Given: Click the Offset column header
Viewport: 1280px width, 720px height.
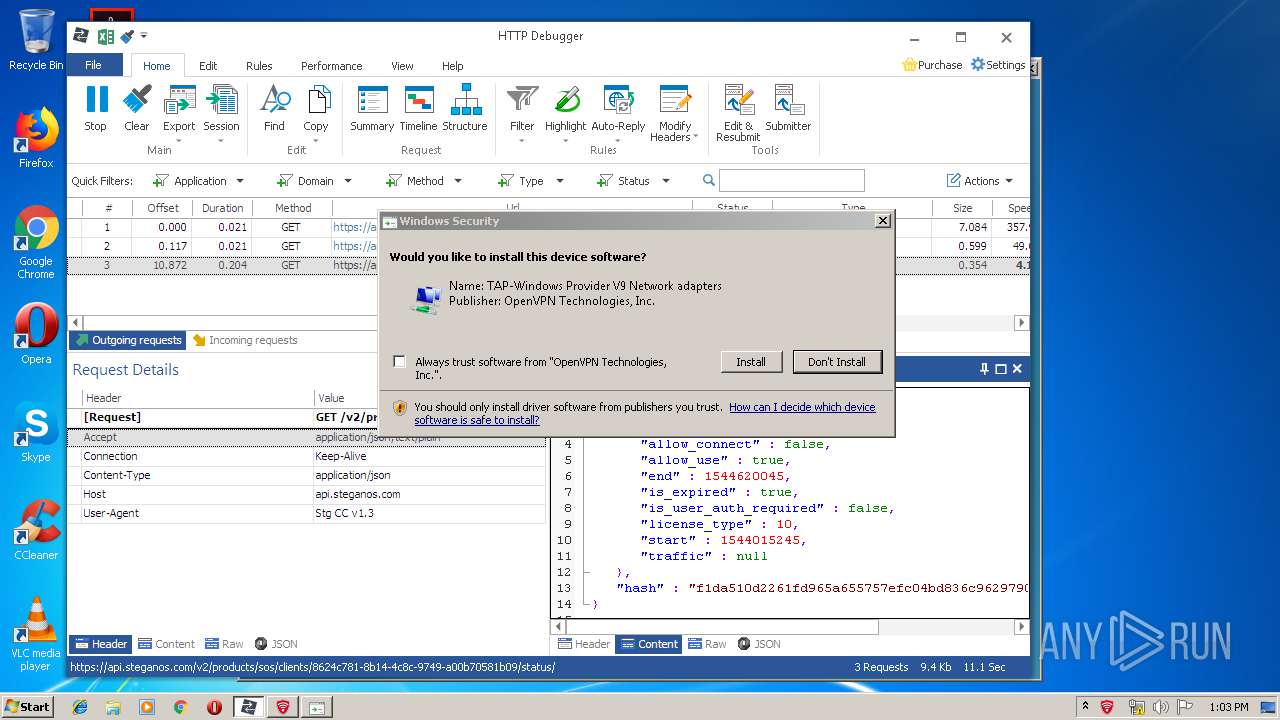Looking at the screenshot, I should pyautogui.click(x=163, y=208).
